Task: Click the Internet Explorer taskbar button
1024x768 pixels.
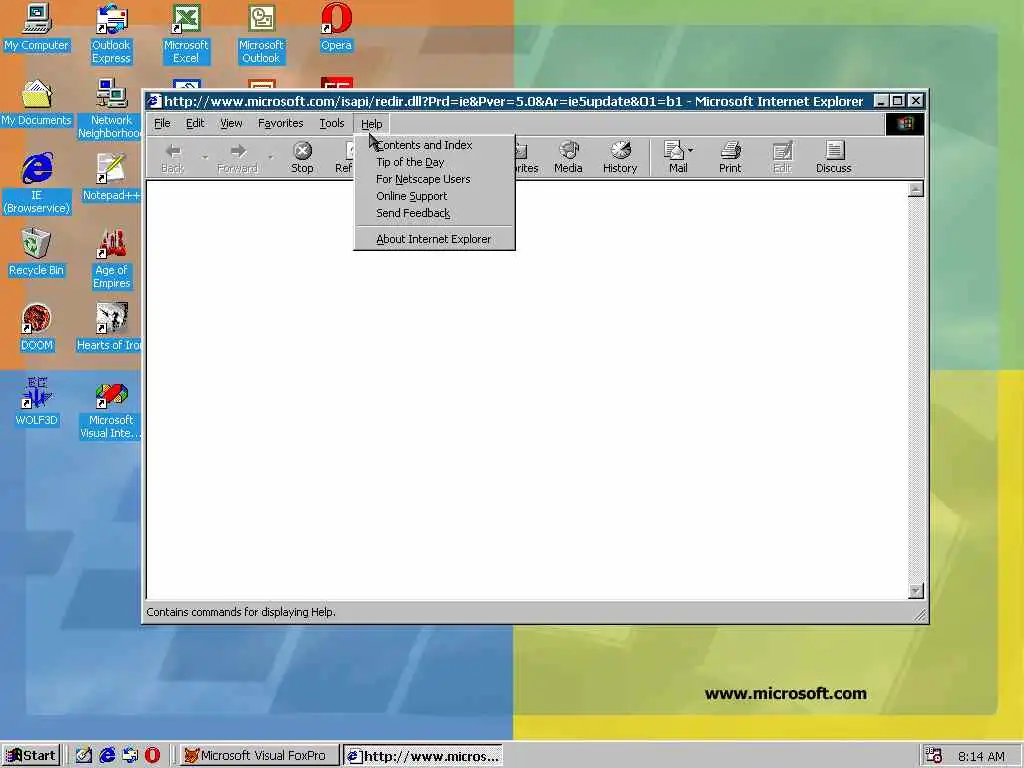Action: (423, 756)
